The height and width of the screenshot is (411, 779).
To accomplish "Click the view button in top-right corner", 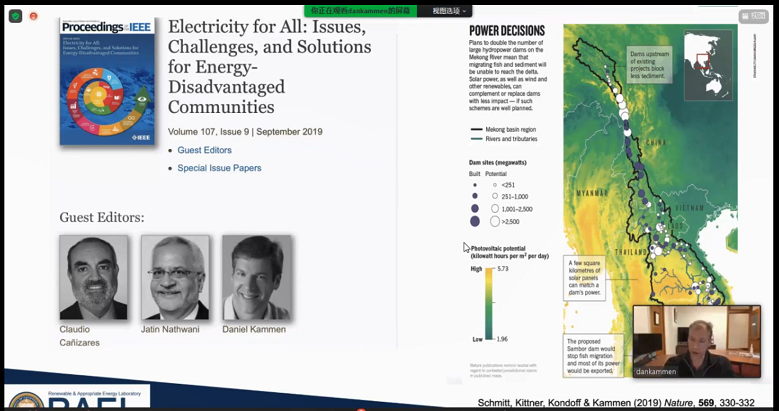I will click(x=752, y=16).
